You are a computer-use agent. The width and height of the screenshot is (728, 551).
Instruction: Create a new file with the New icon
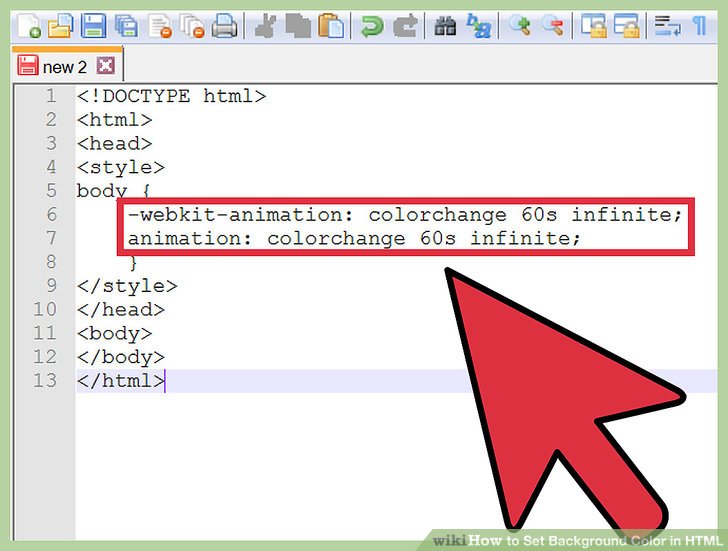(29, 26)
